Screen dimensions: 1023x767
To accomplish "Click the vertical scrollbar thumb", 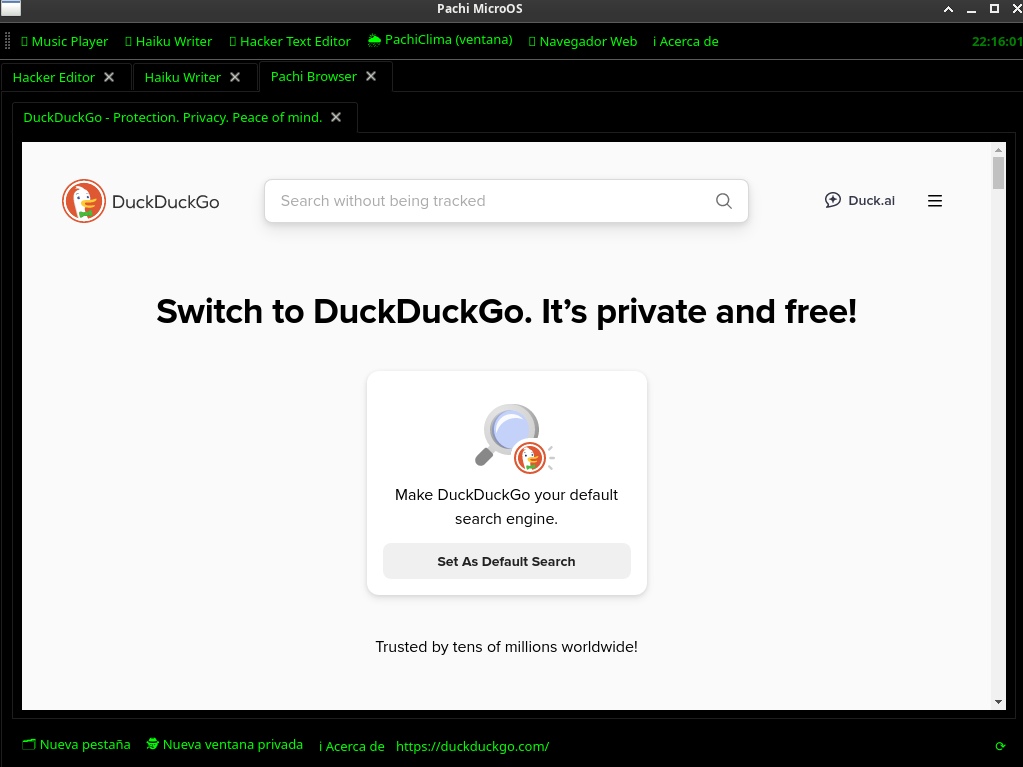I will click(998, 173).
